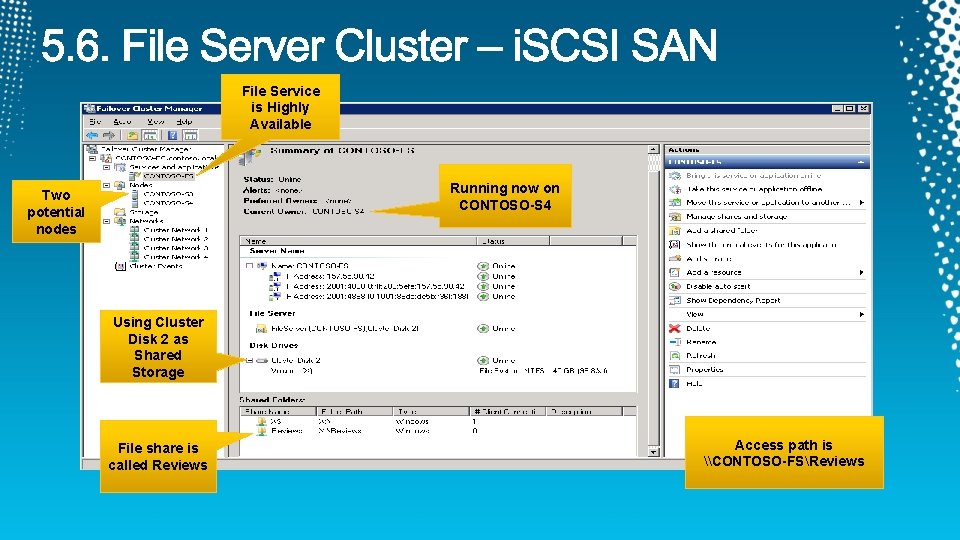
Task: Select the Storage tree item
Action: point(144,212)
